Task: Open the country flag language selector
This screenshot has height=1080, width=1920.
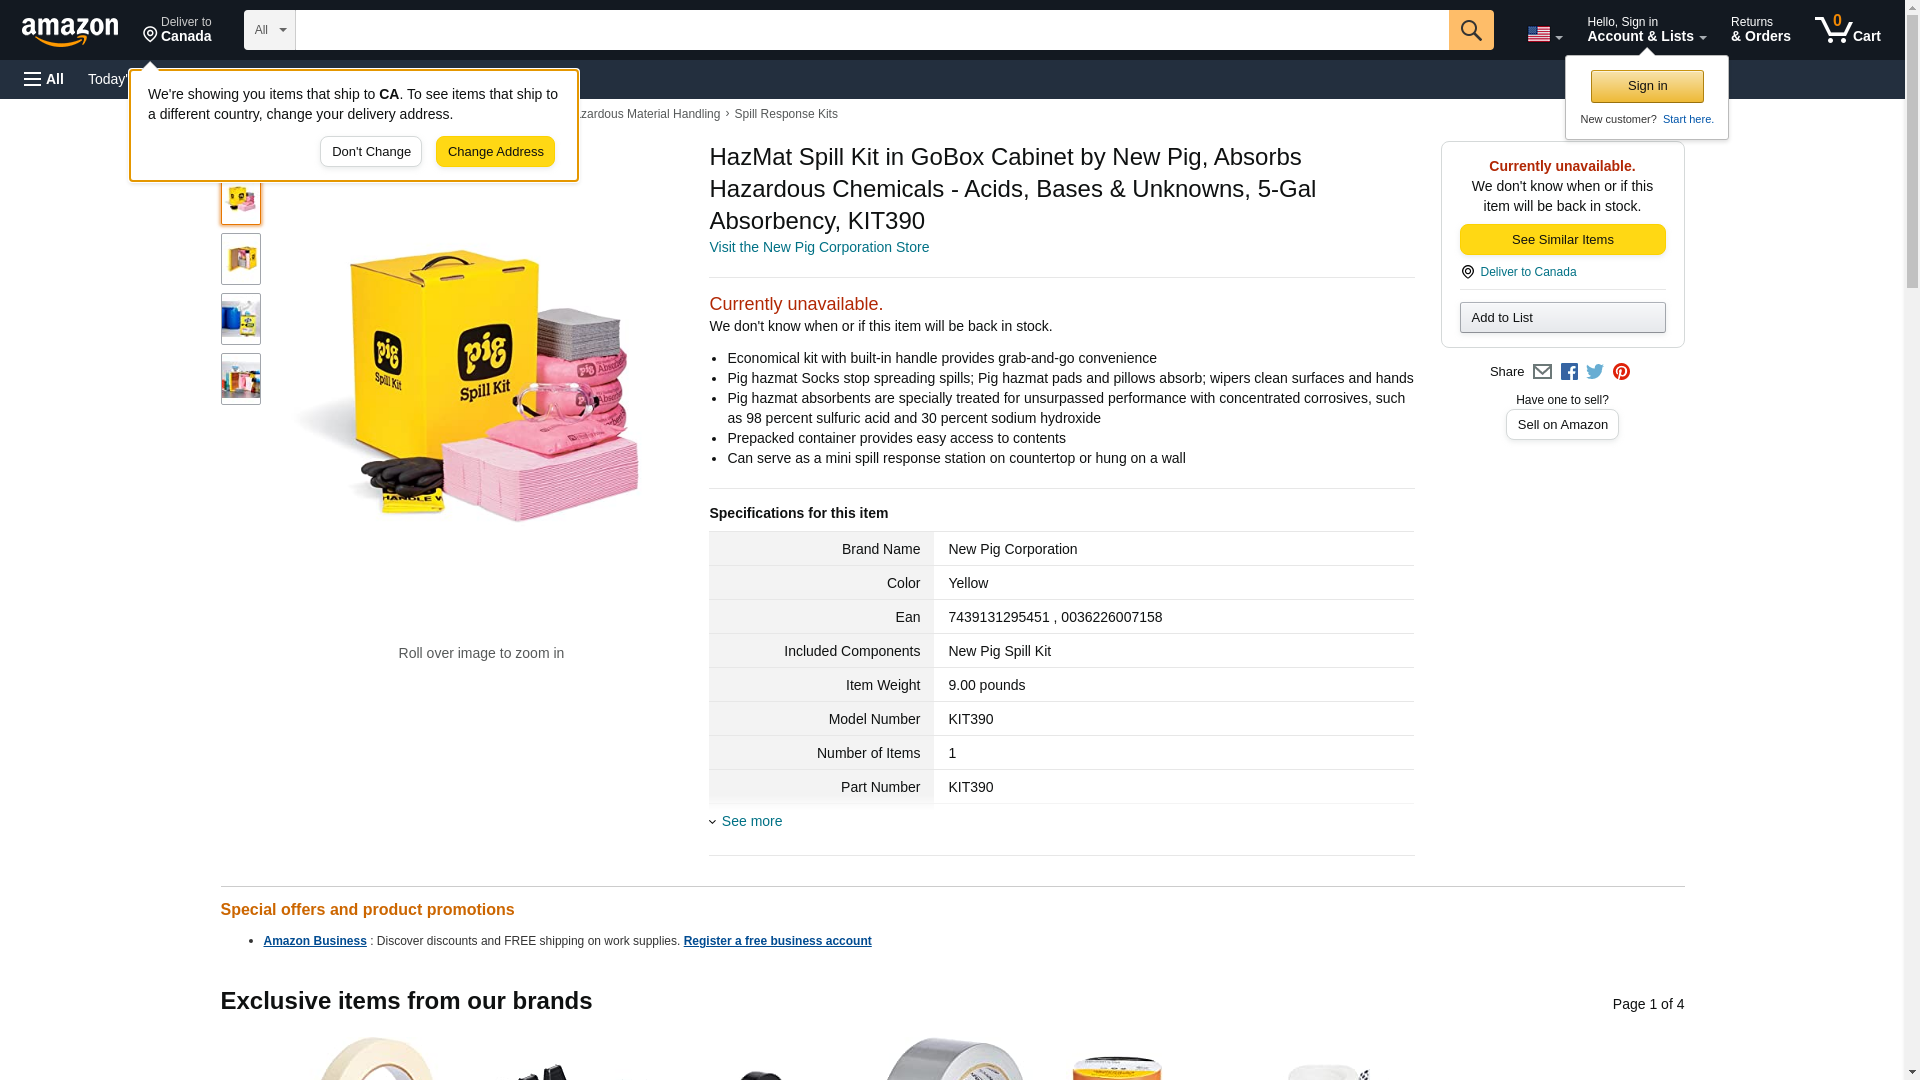Action: (1544, 34)
